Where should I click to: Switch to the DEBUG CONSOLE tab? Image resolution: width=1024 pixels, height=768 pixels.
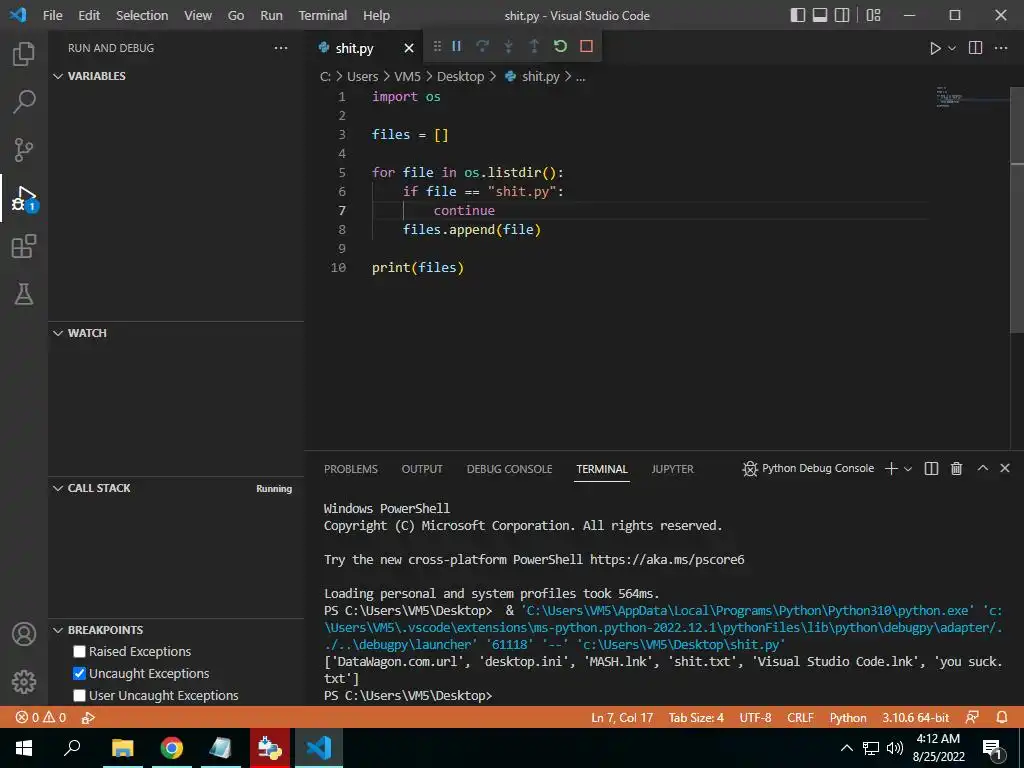coord(509,469)
